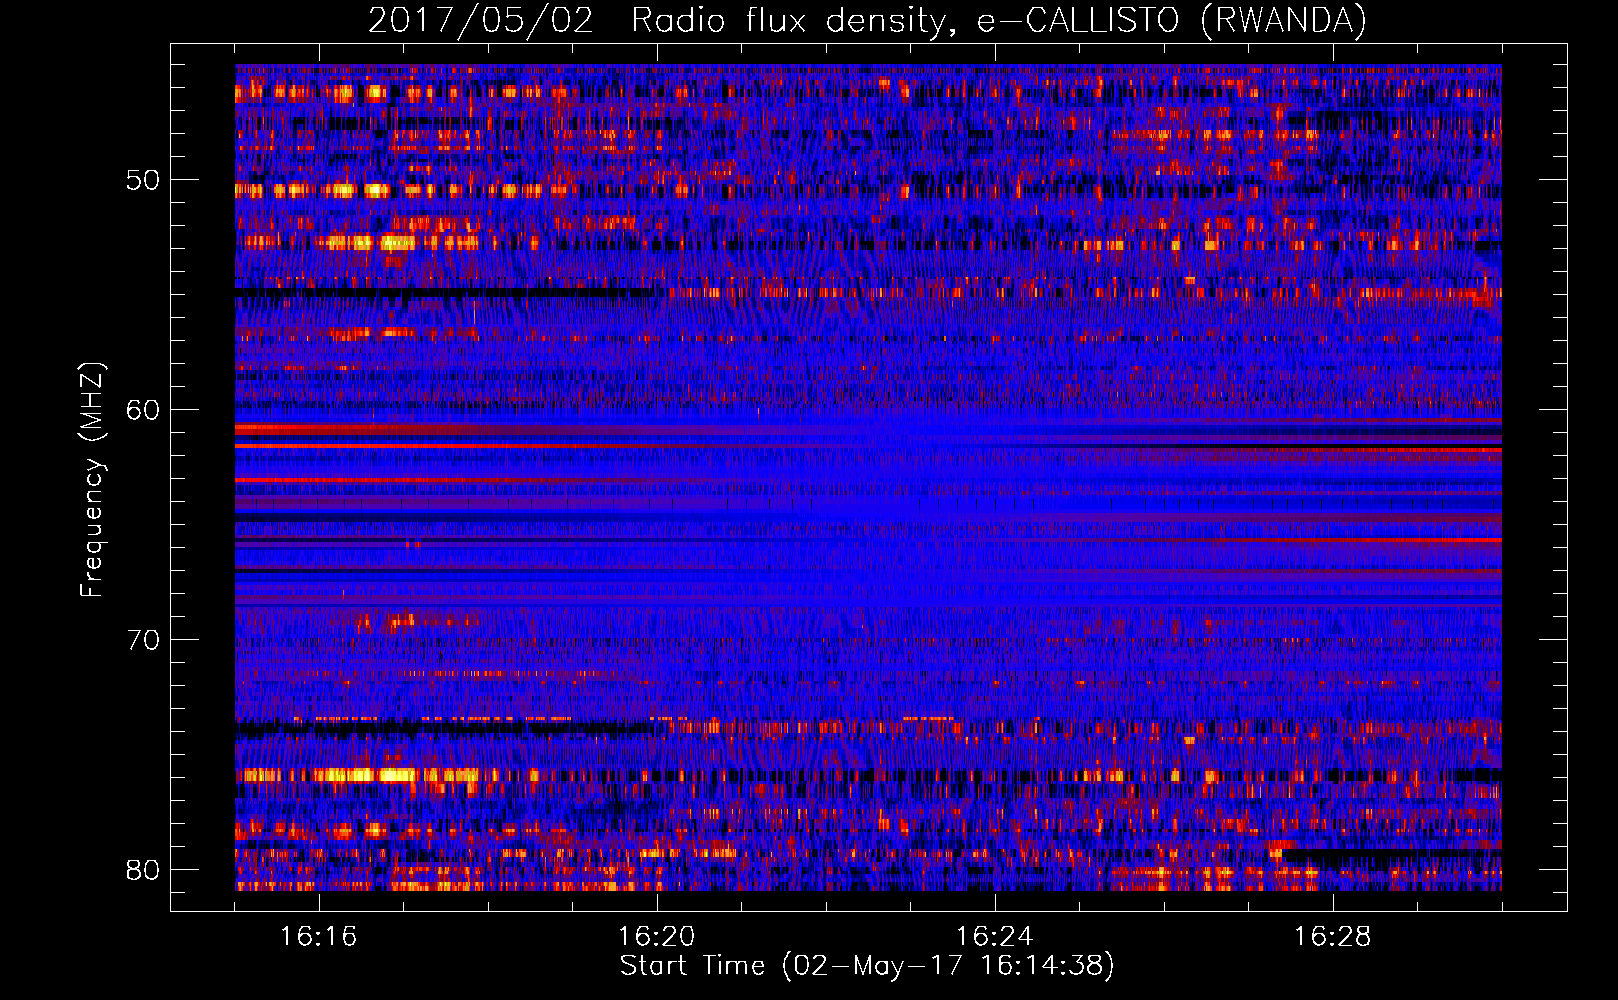Image resolution: width=1618 pixels, height=1000 pixels.
Task: Click the "Start Time (02-May-17 16:14:38)" label
Action: point(867,966)
